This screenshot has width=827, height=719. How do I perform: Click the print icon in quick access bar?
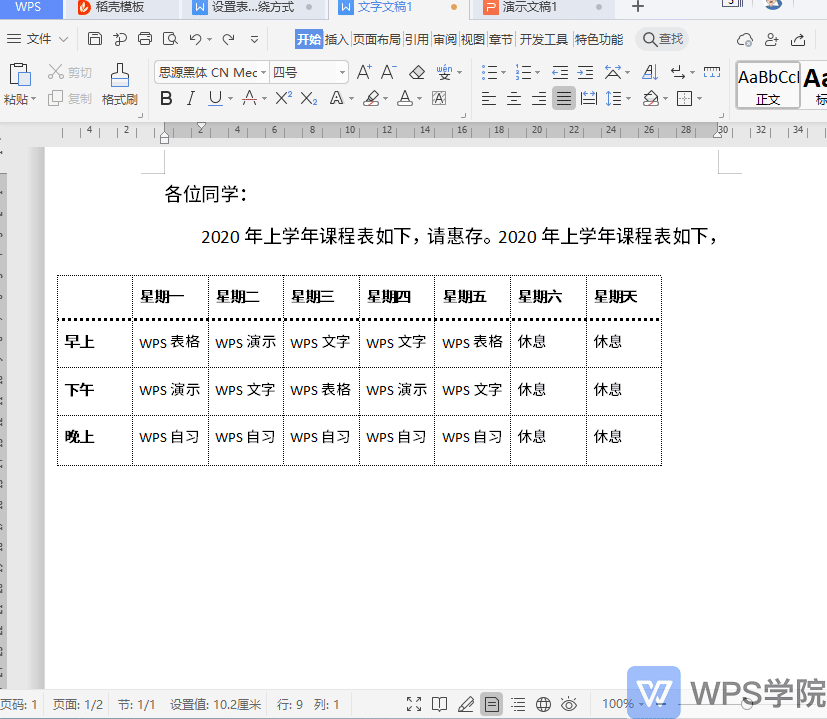145,39
